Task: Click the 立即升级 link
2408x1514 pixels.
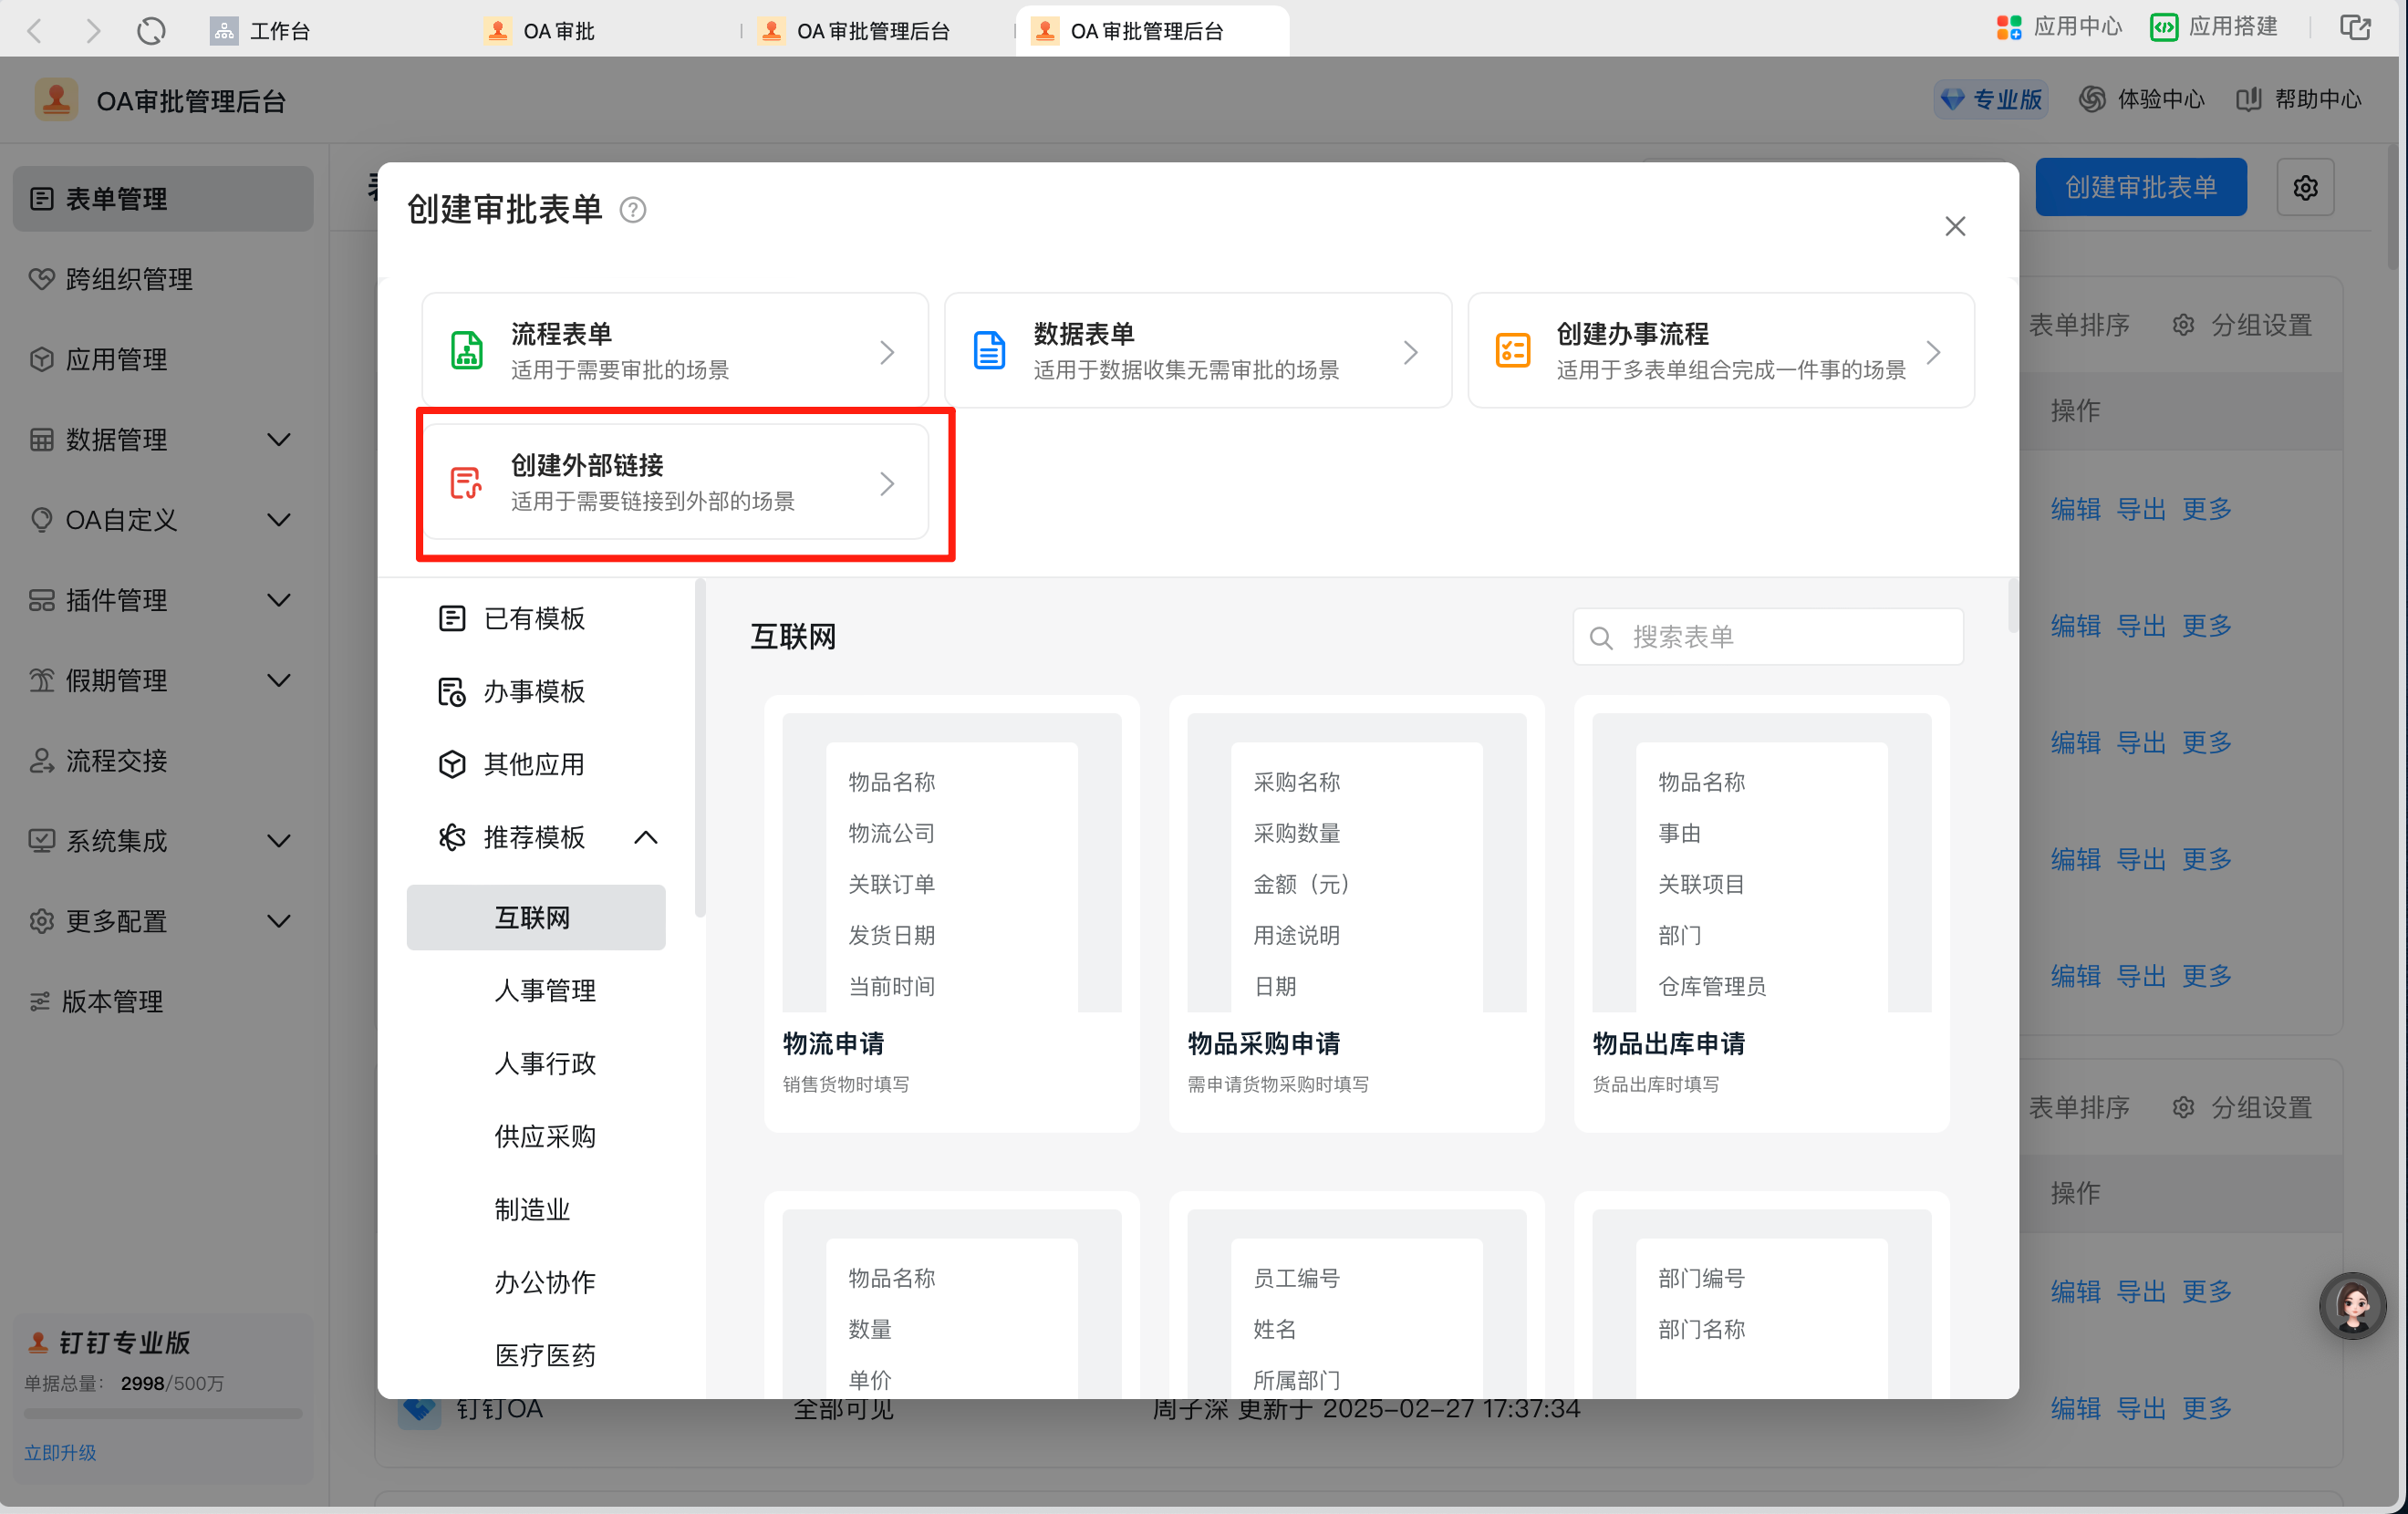Action: [60, 1453]
